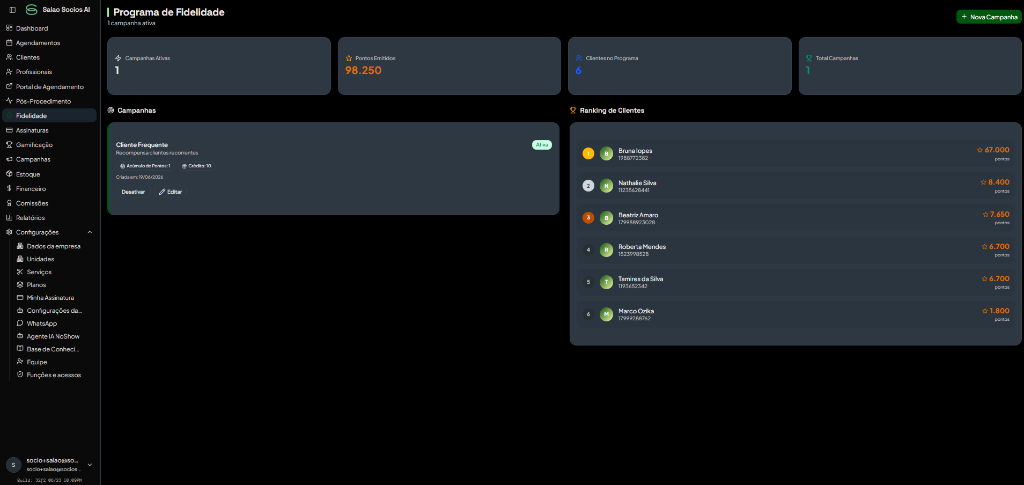Screen dimensions: 1024x485
Task: Open the Clientes section
Action: pos(50,57)
